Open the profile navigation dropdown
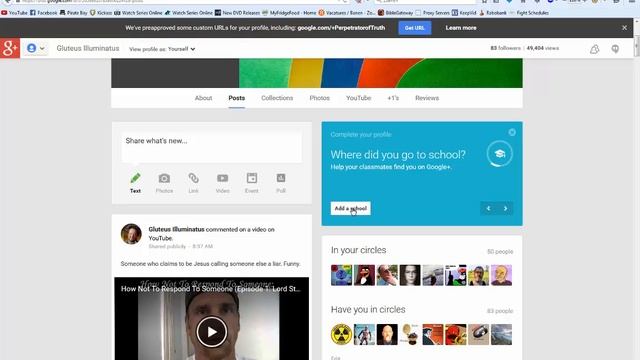 click(x=36, y=48)
